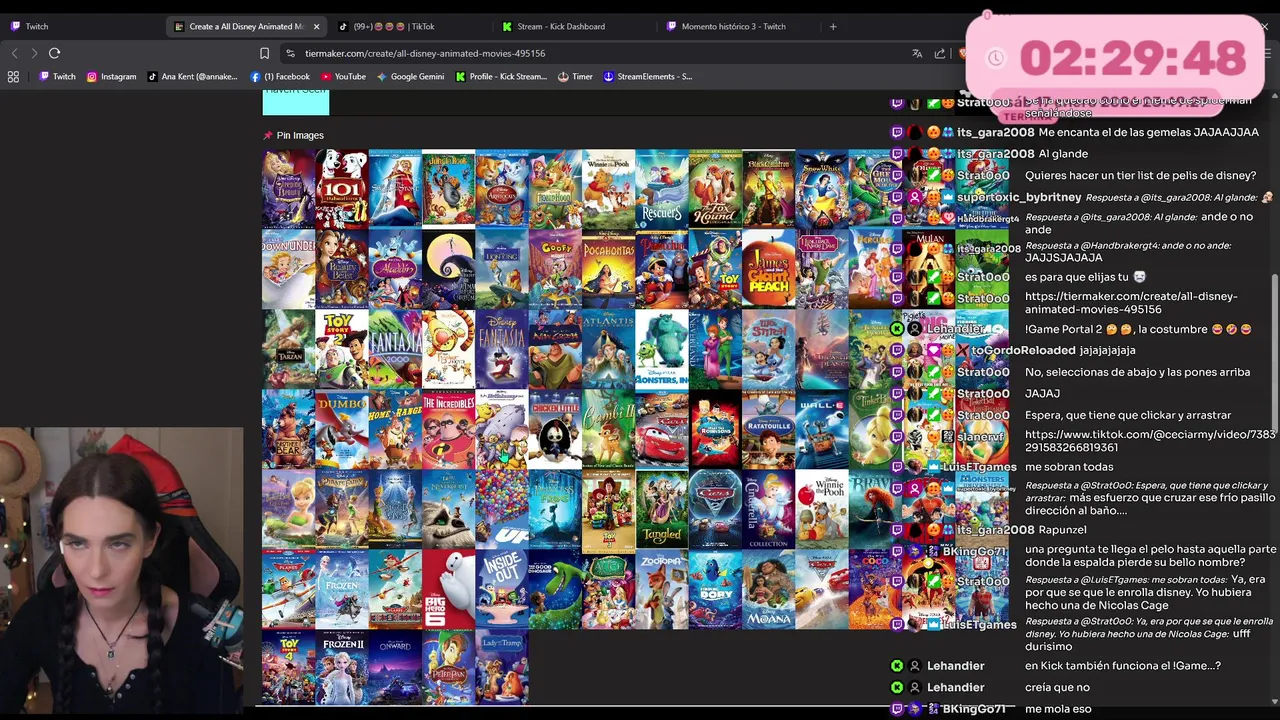Select the Up balloons poster
This screenshot has width=1280, height=720.
click(x=502, y=509)
